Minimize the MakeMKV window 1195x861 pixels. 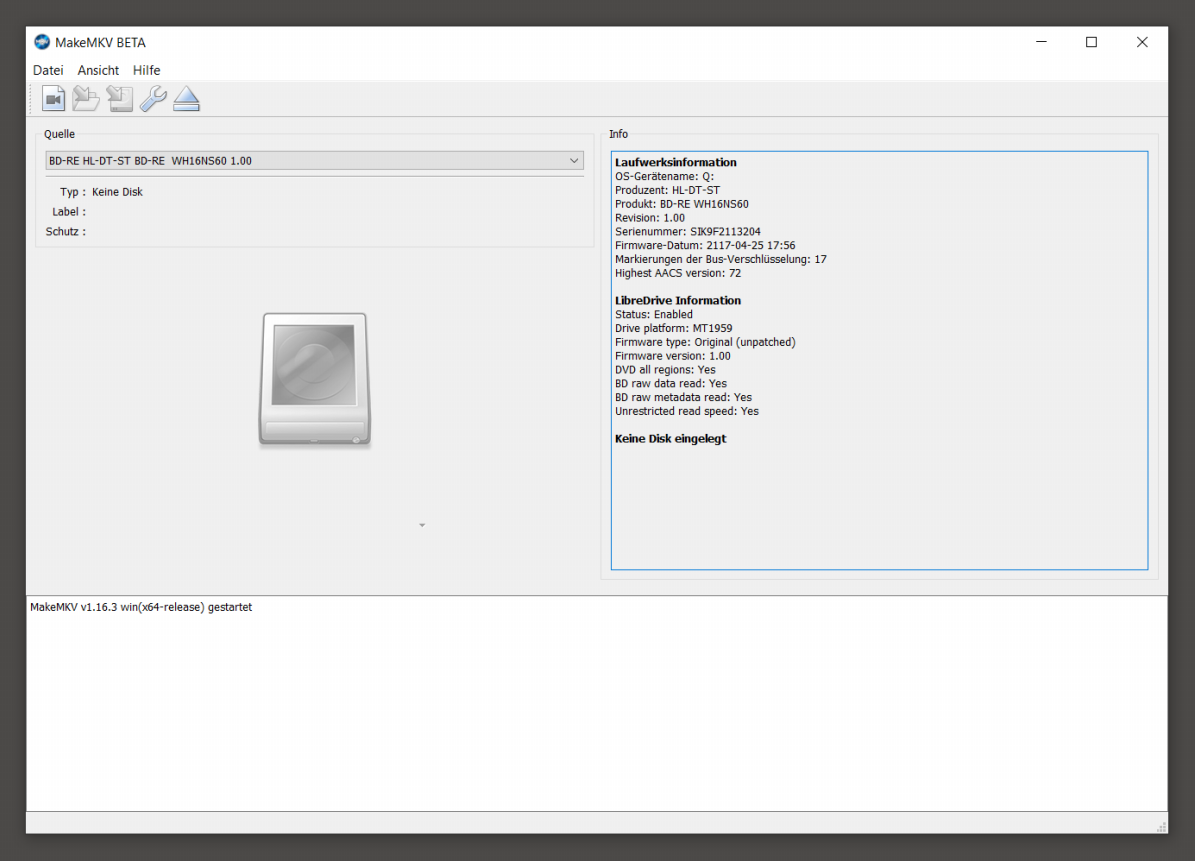[1041, 42]
